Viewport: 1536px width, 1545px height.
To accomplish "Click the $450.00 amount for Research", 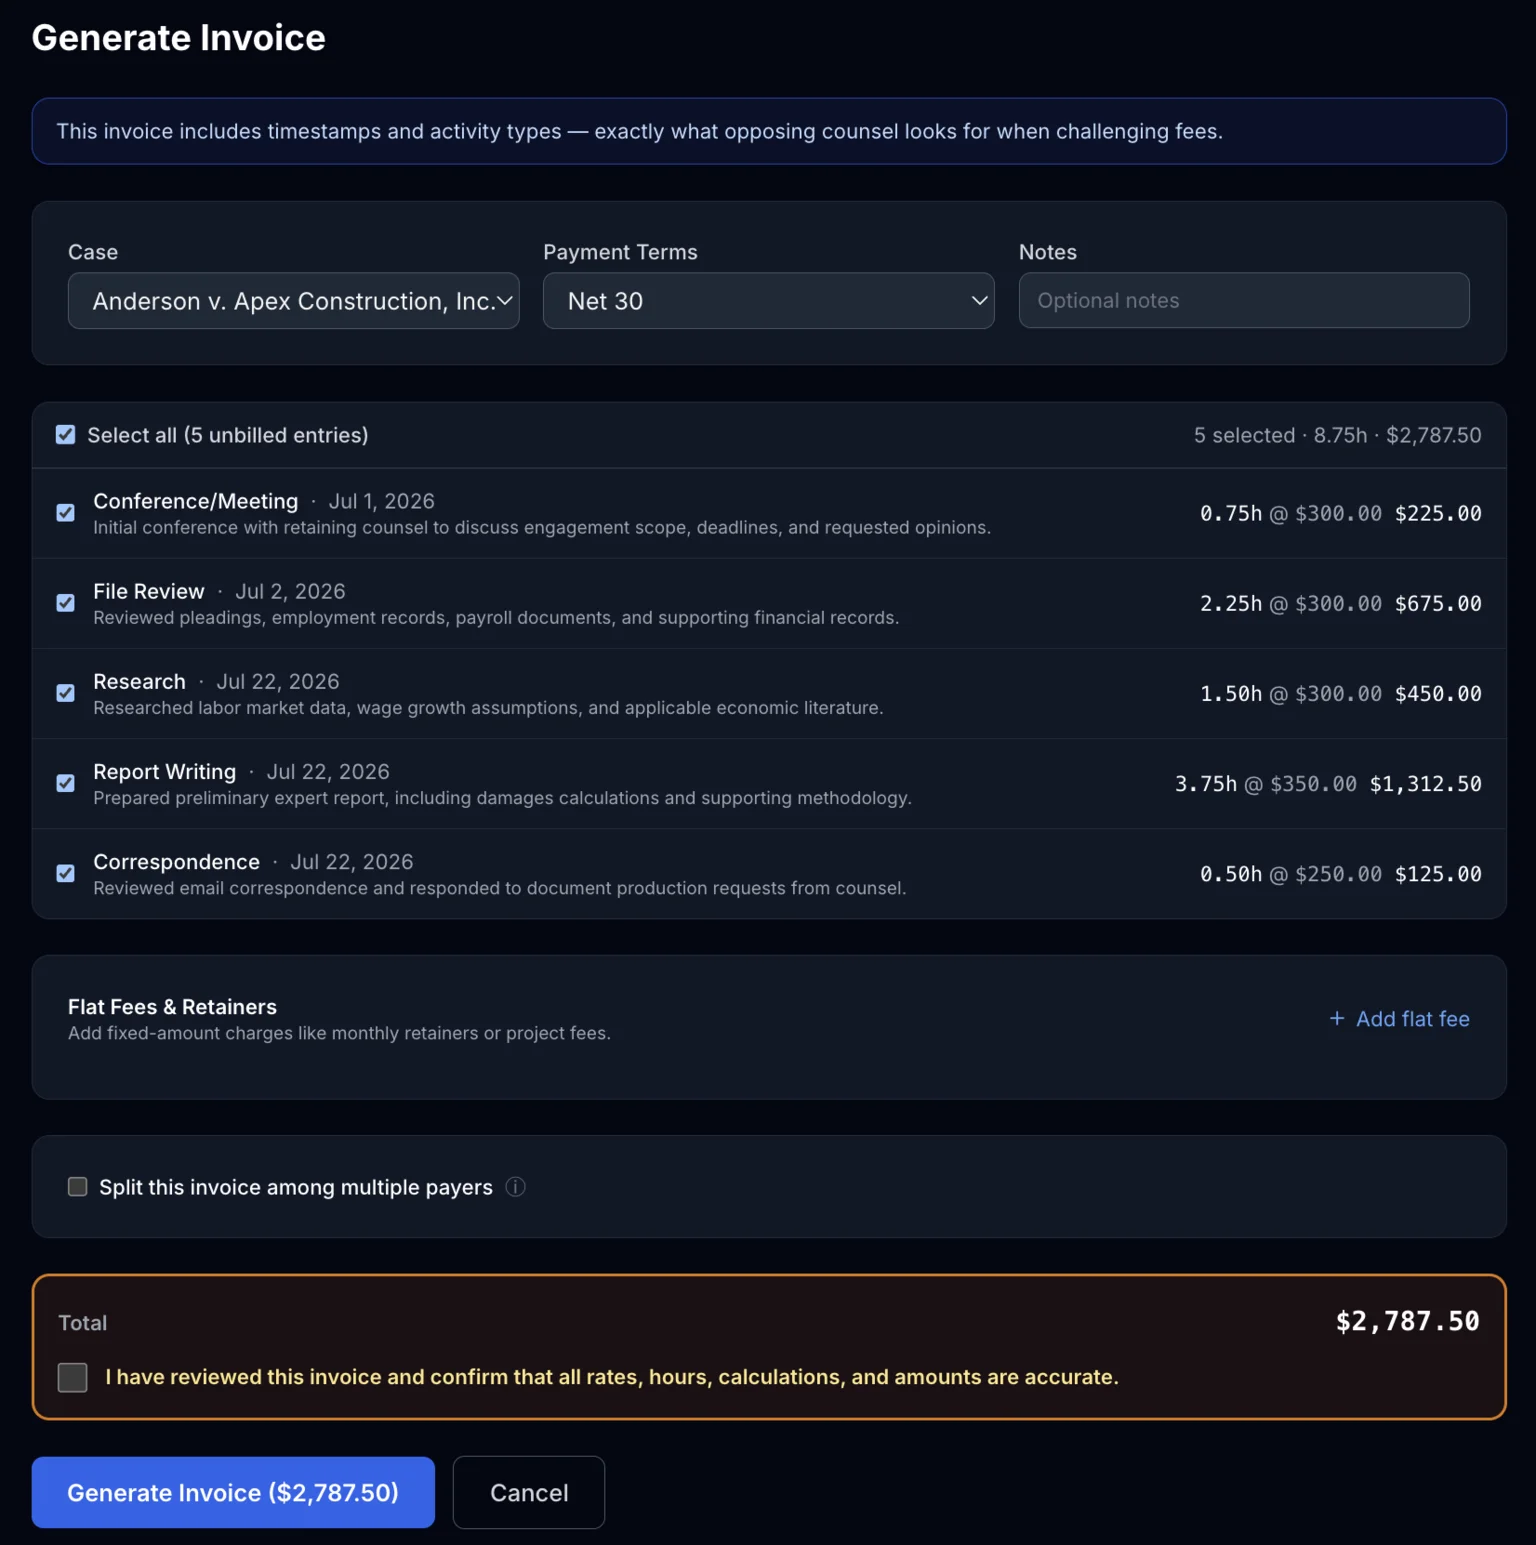I will pyautogui.click(x=1438, y=693).
